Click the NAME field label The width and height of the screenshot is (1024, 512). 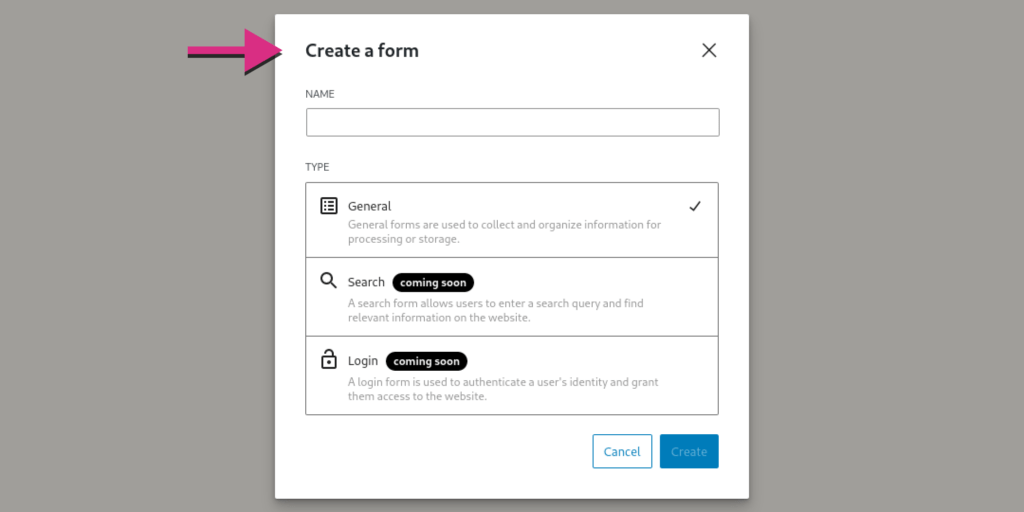[x=320, y=94]
